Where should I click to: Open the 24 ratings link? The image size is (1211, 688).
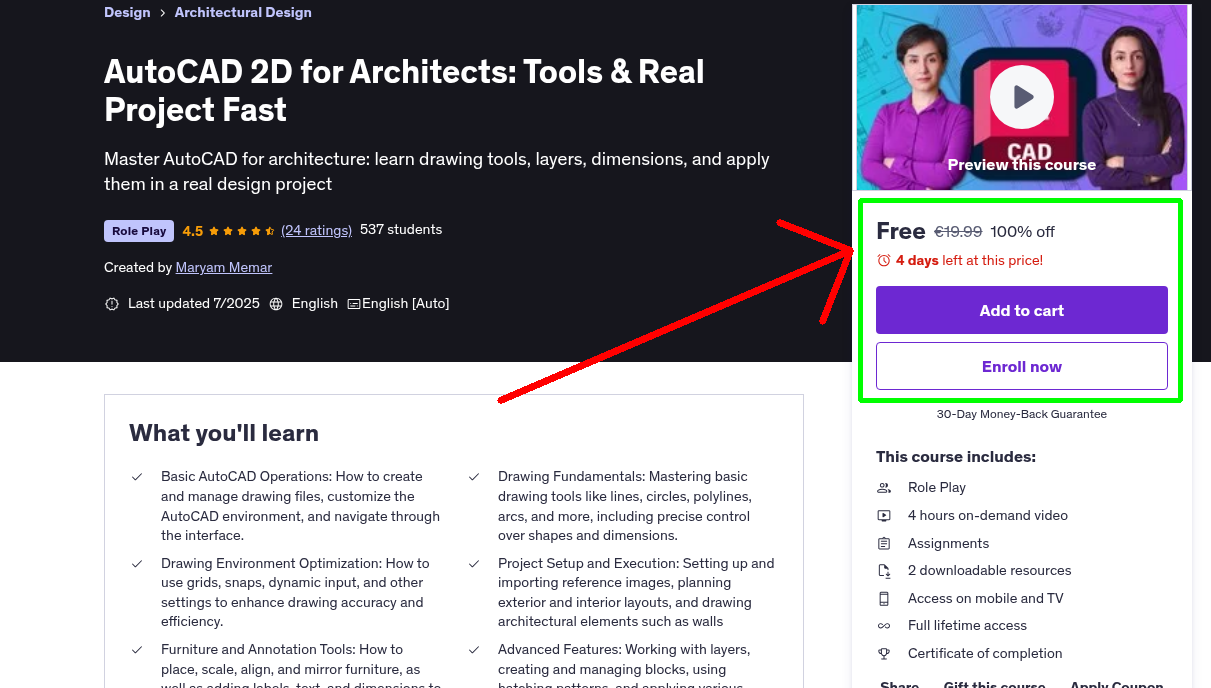317,230
